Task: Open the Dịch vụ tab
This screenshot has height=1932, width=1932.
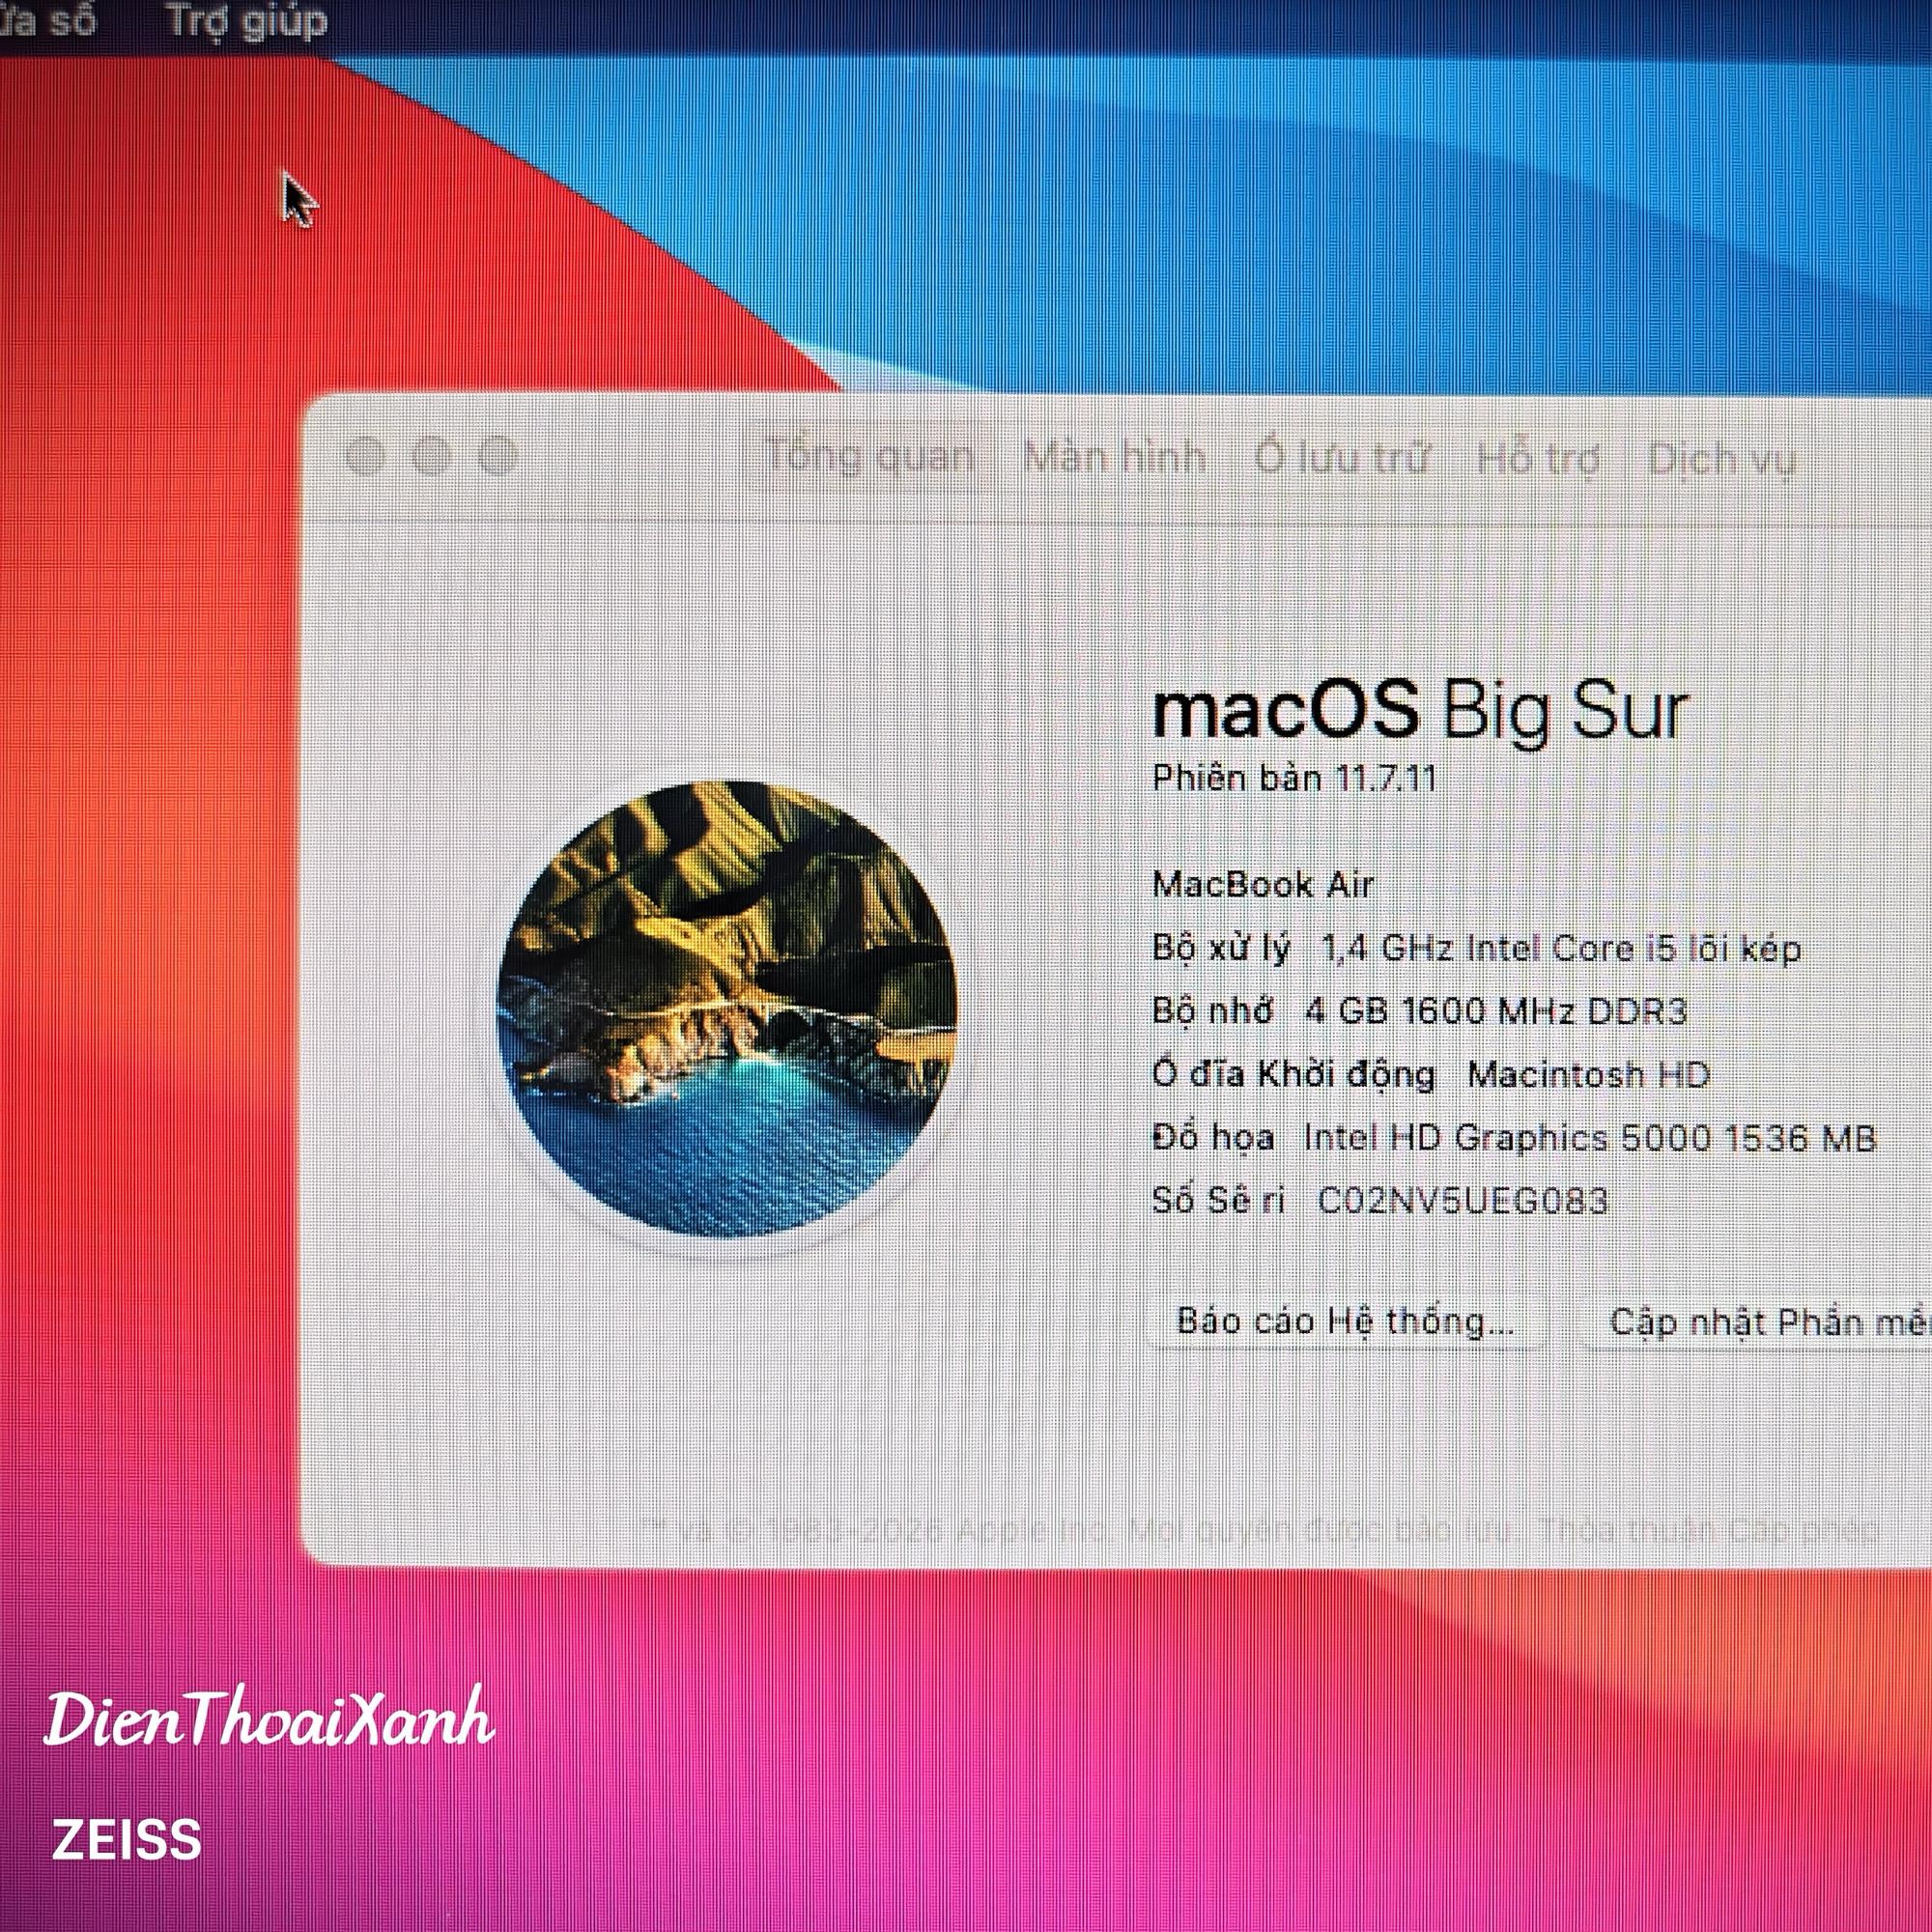Action: coord(1721,460)
